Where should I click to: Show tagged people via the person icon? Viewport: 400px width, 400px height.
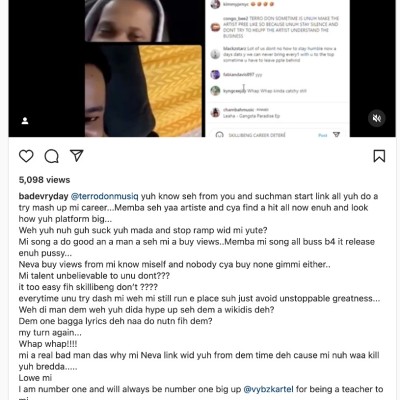point(25,121)
